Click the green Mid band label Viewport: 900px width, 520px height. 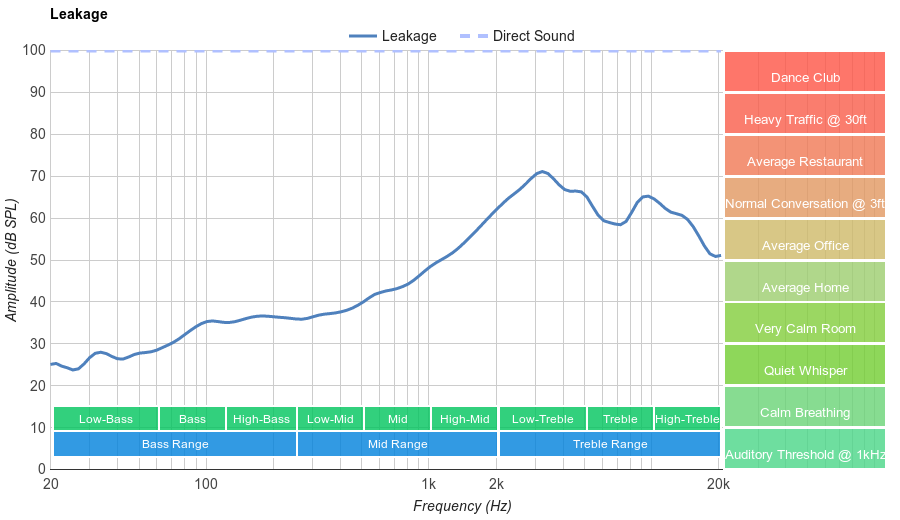coord(397,419)
